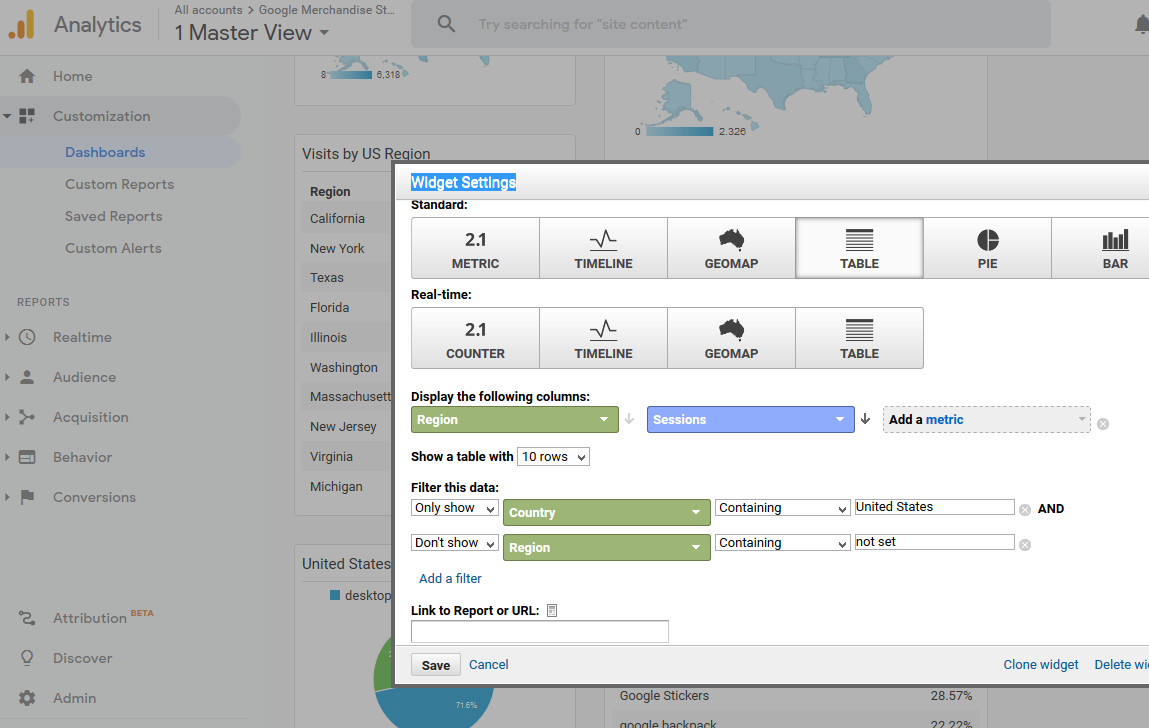Choose the real-time Table widget type
This screenshot has height=728, width=1149.
tap(859, 338)
